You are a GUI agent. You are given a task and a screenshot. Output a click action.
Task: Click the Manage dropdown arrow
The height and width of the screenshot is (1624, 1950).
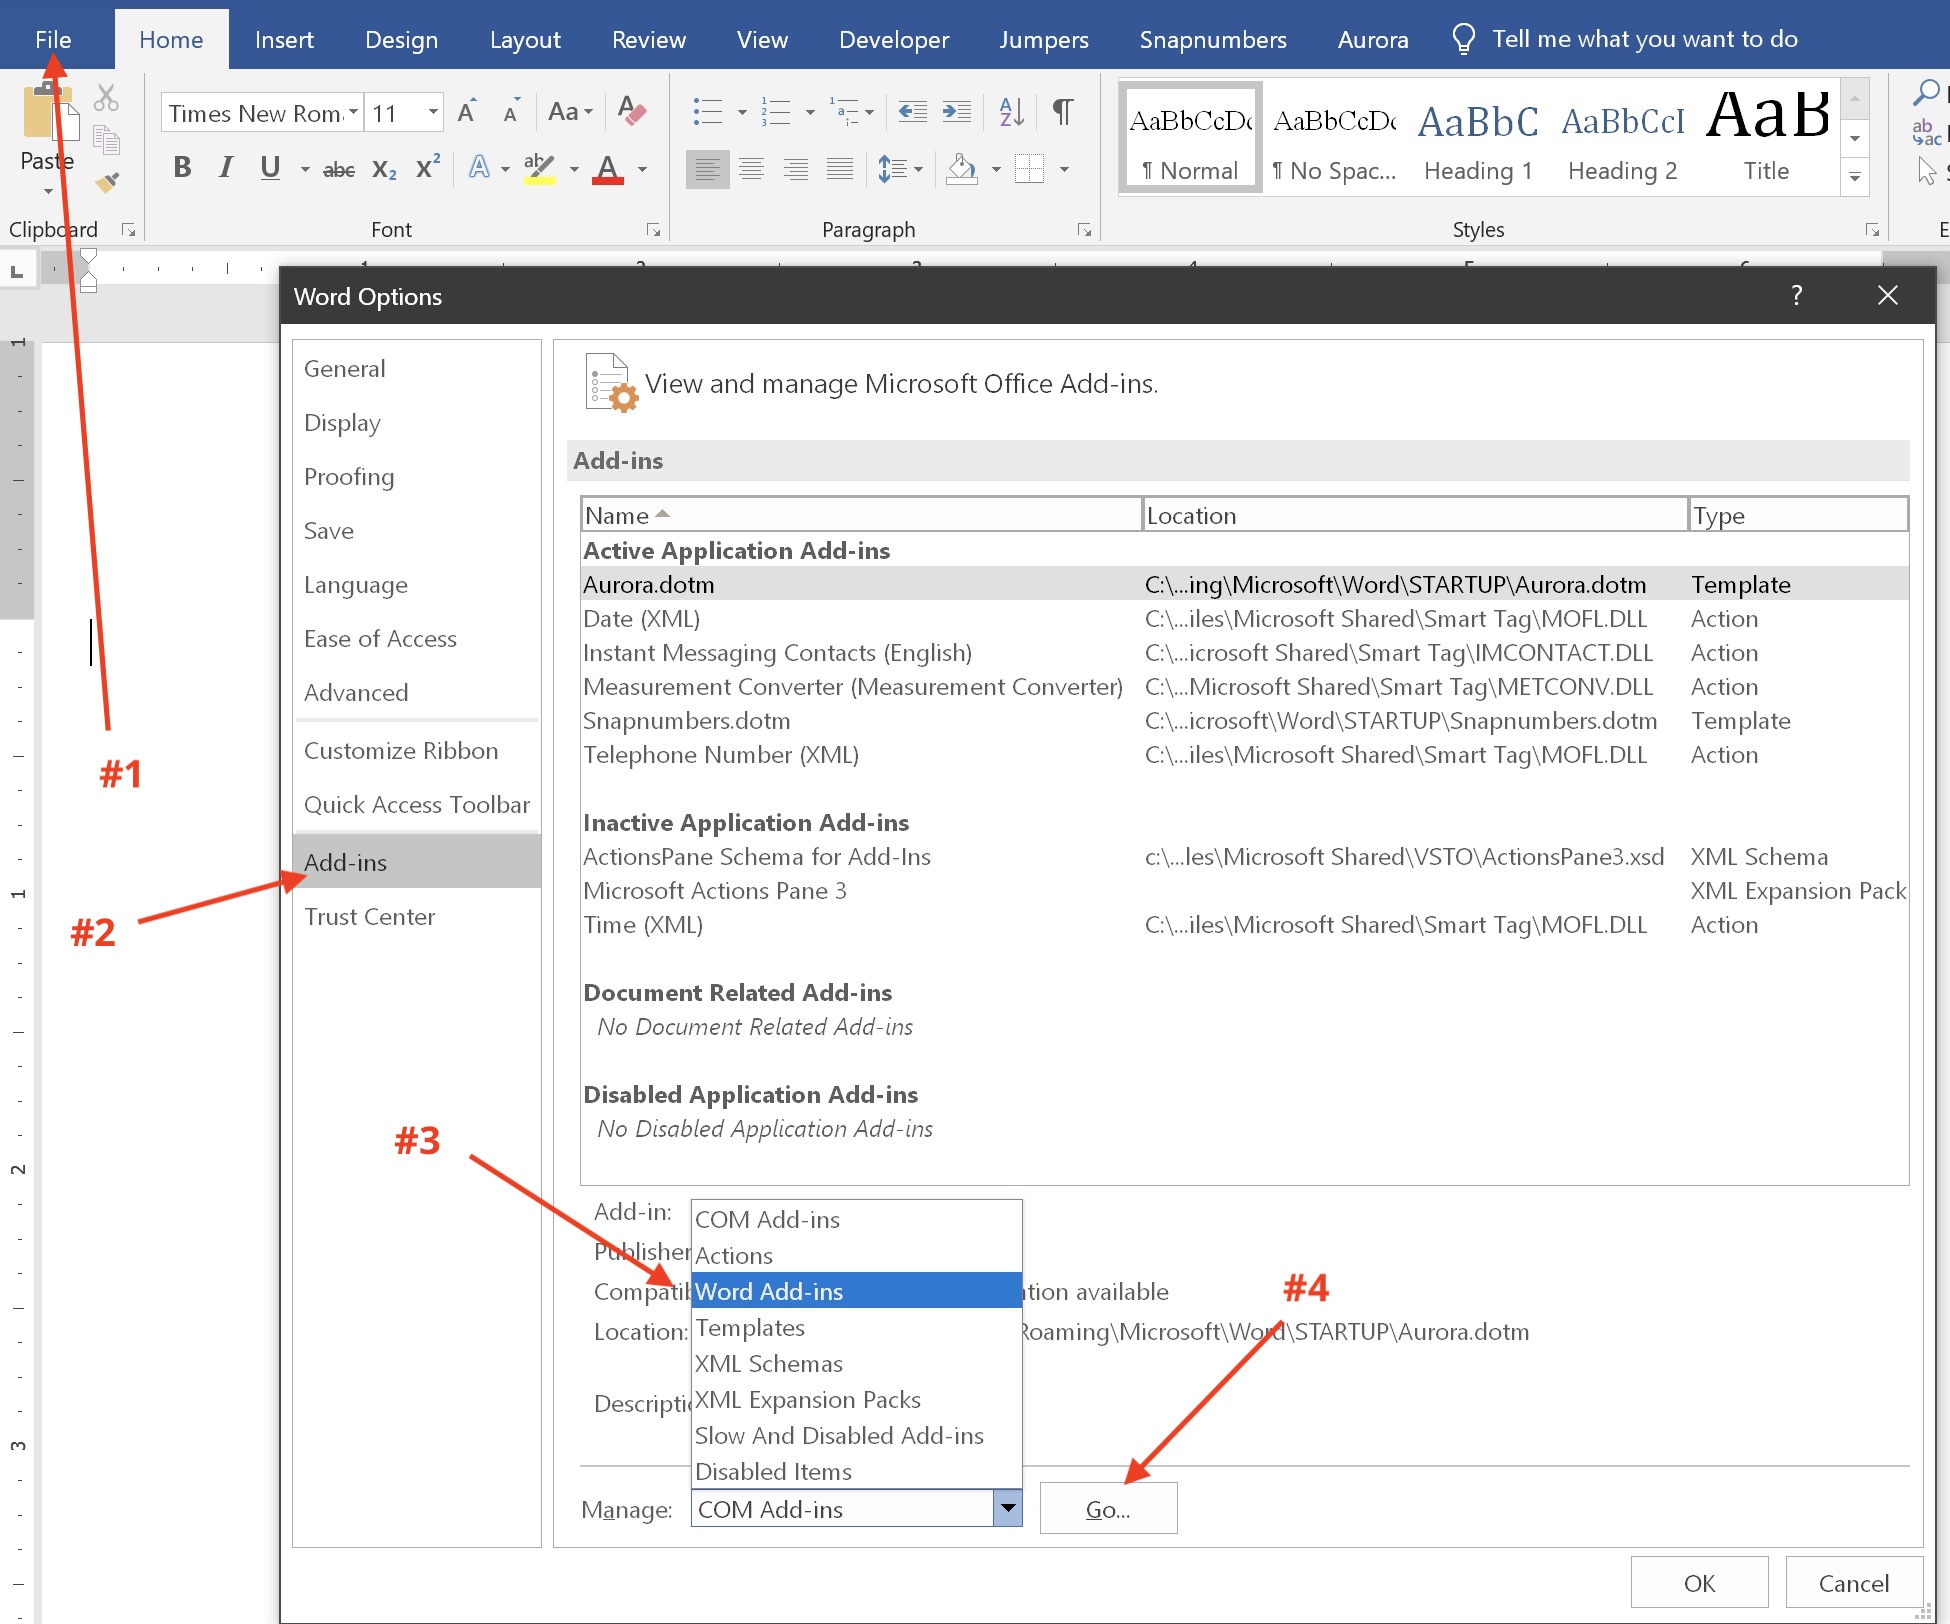[x=1007, y=1507]
